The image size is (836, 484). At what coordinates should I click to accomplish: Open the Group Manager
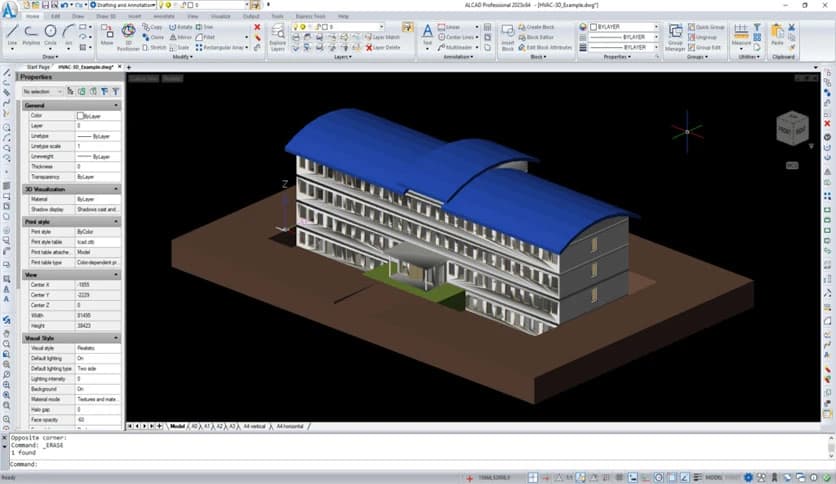click(x=676, y=36)
